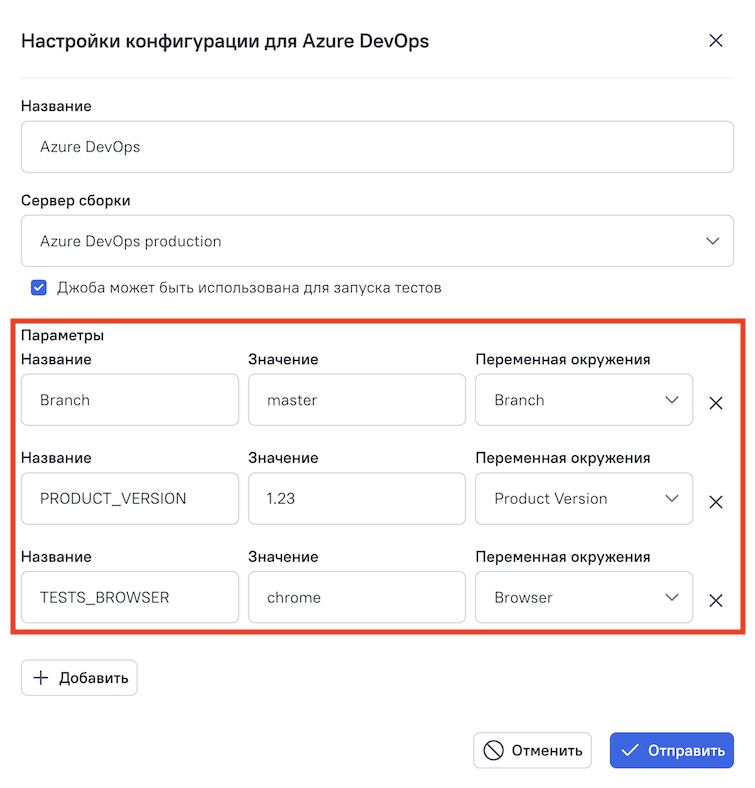Uncheck the job can run tests checkbox
Screen dimensions: 755x788
[x=39, y=288]
